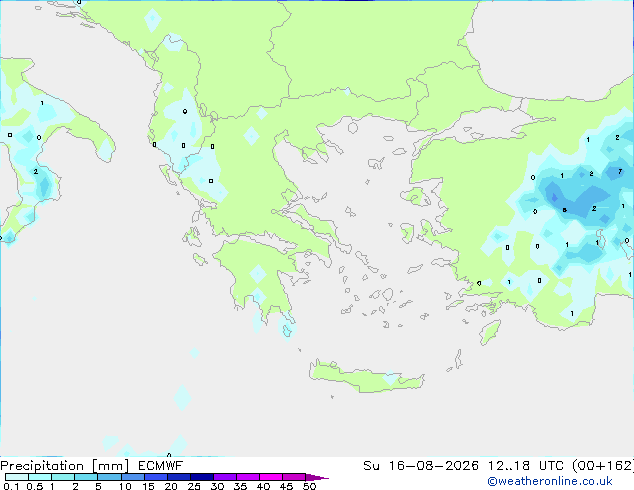Click the legend swatch between 40 and 45
The height and width of the screenshot is (490, 634).
tap(271, 477)
